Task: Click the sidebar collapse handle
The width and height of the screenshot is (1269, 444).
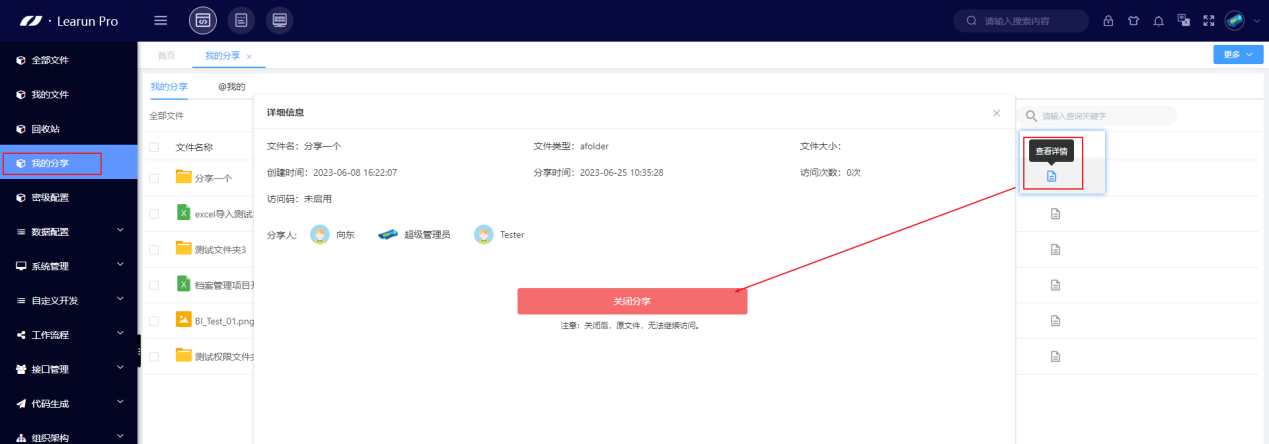Action: 139,351
